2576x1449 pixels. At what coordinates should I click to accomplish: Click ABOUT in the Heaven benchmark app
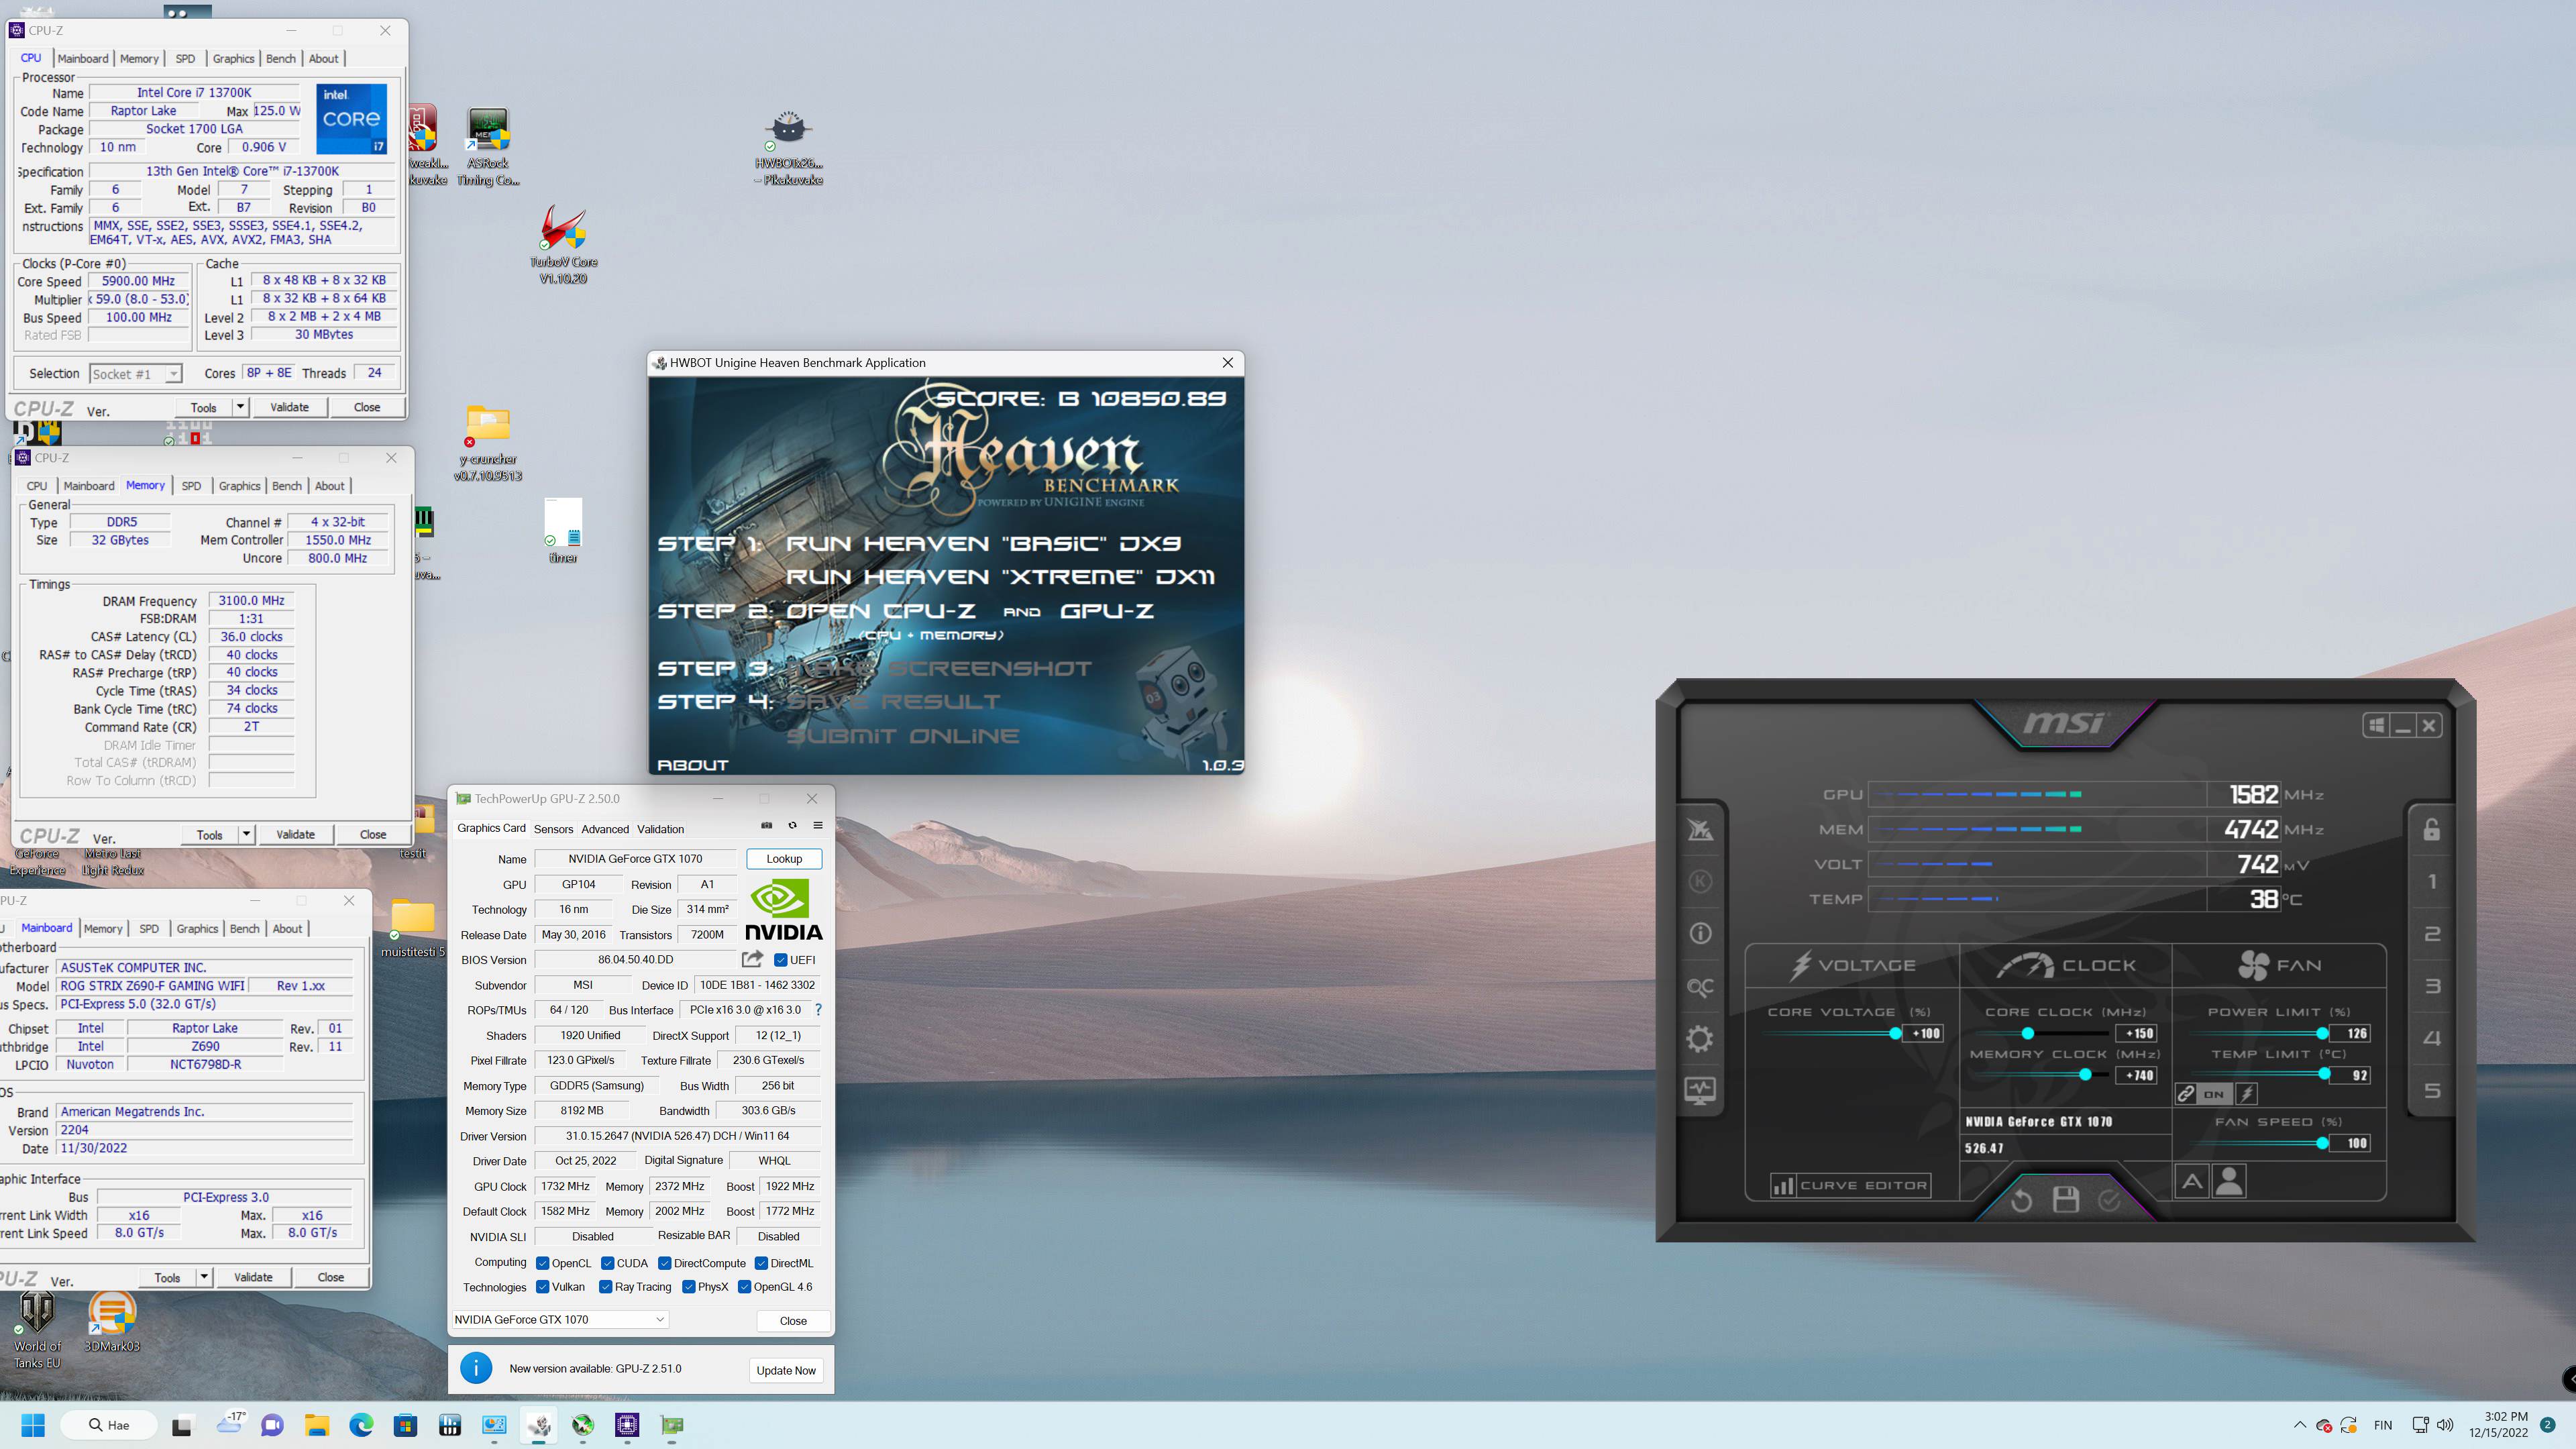coord(692,765)
